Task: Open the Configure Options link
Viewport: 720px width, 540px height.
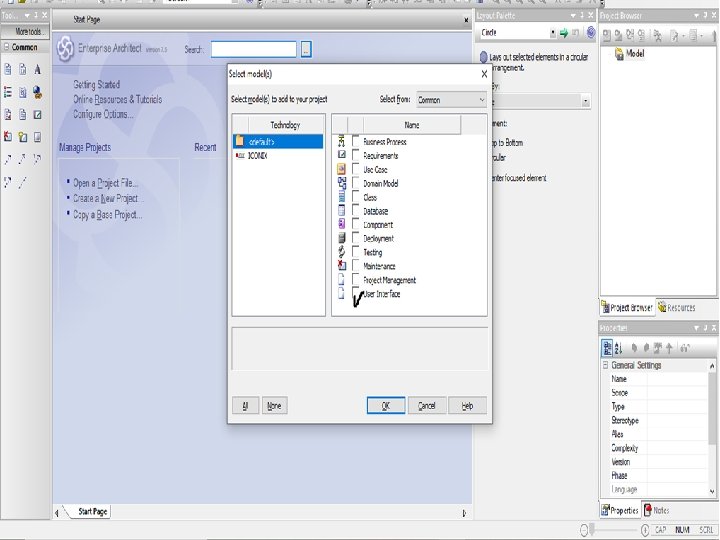Action: tap(103, 114)
